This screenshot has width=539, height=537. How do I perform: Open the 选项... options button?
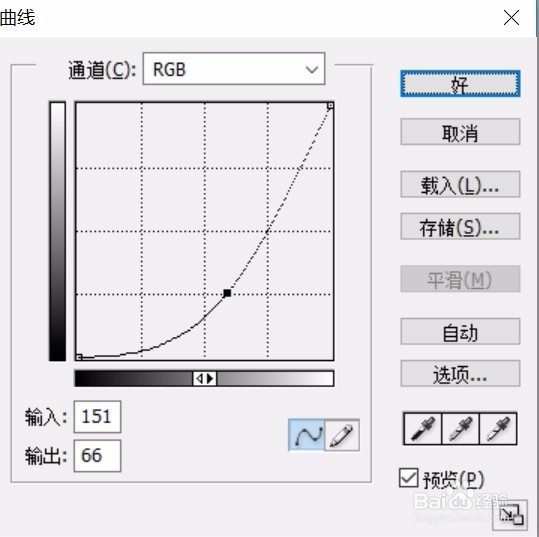[x=460, y=374]
